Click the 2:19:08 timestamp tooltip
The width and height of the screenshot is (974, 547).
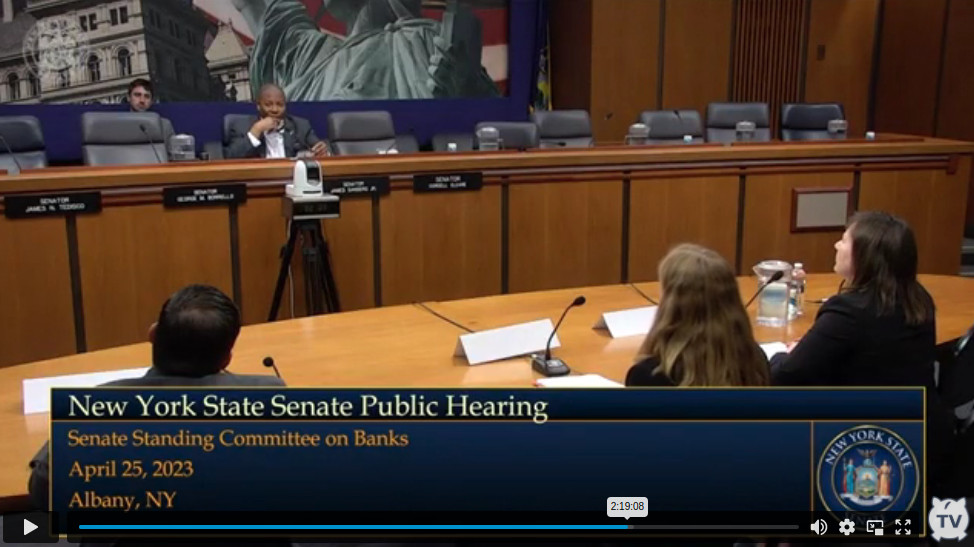627,507
